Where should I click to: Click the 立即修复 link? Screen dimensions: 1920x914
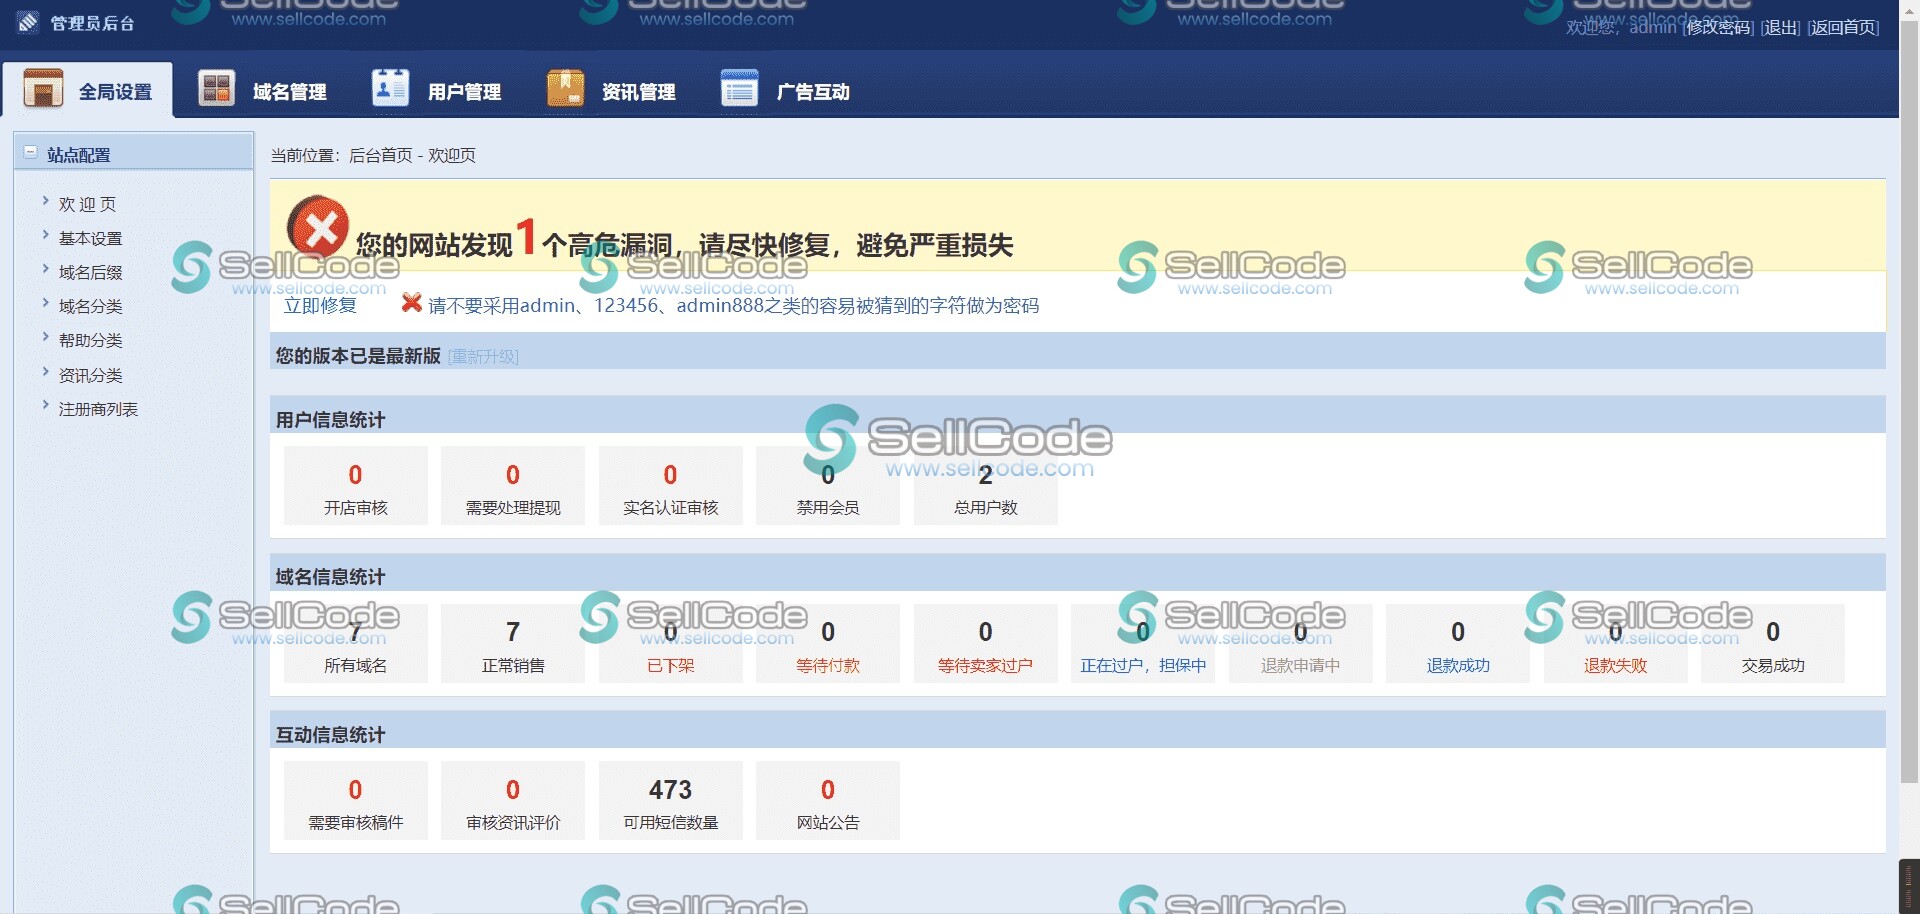(320, 306)
